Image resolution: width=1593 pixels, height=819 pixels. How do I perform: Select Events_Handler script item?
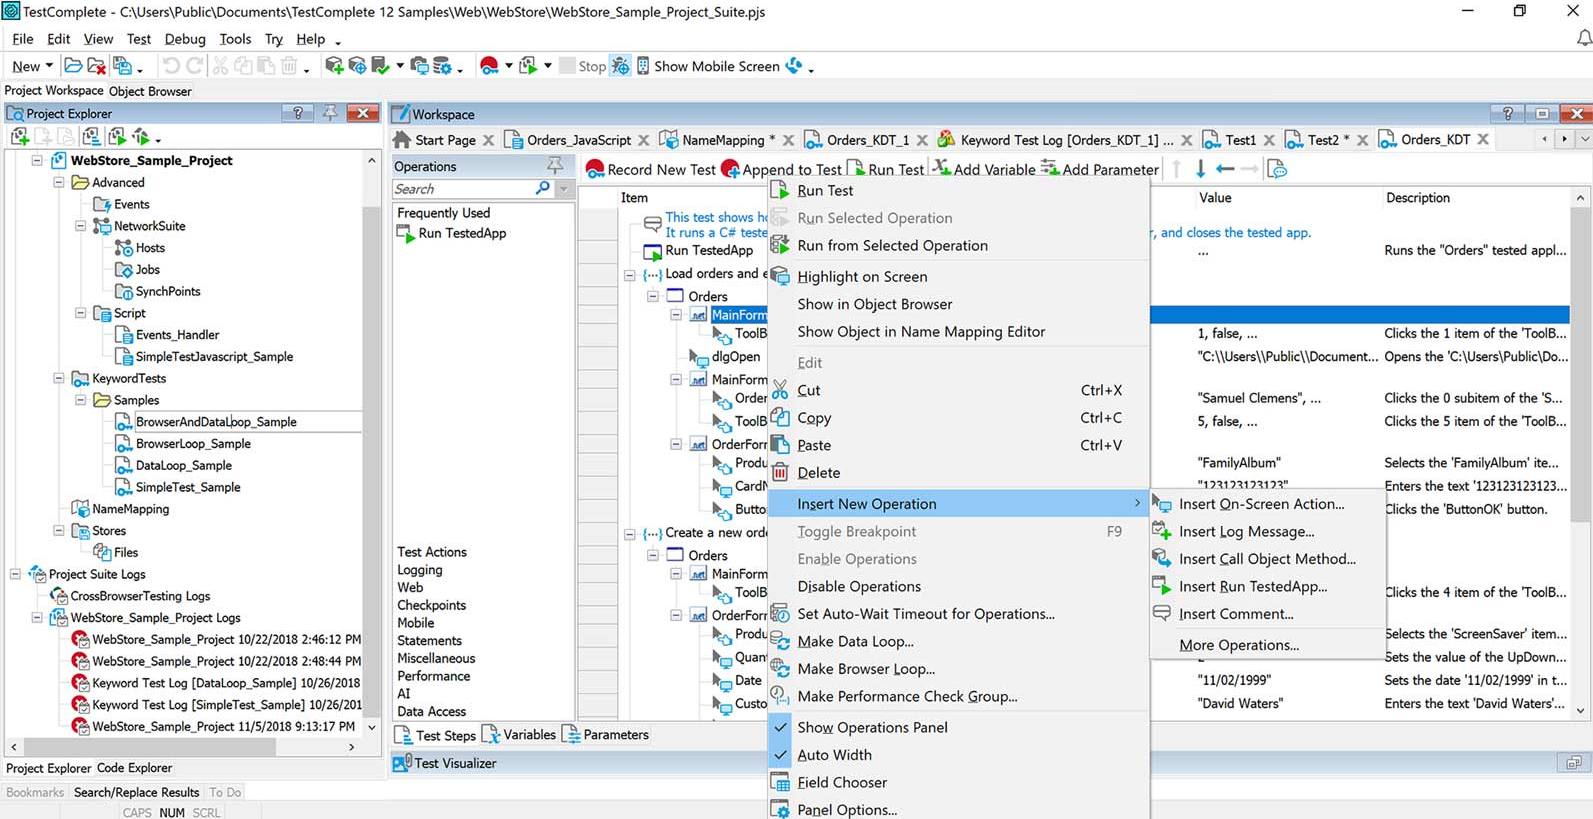pyautogui.click(x=177, y=335)
